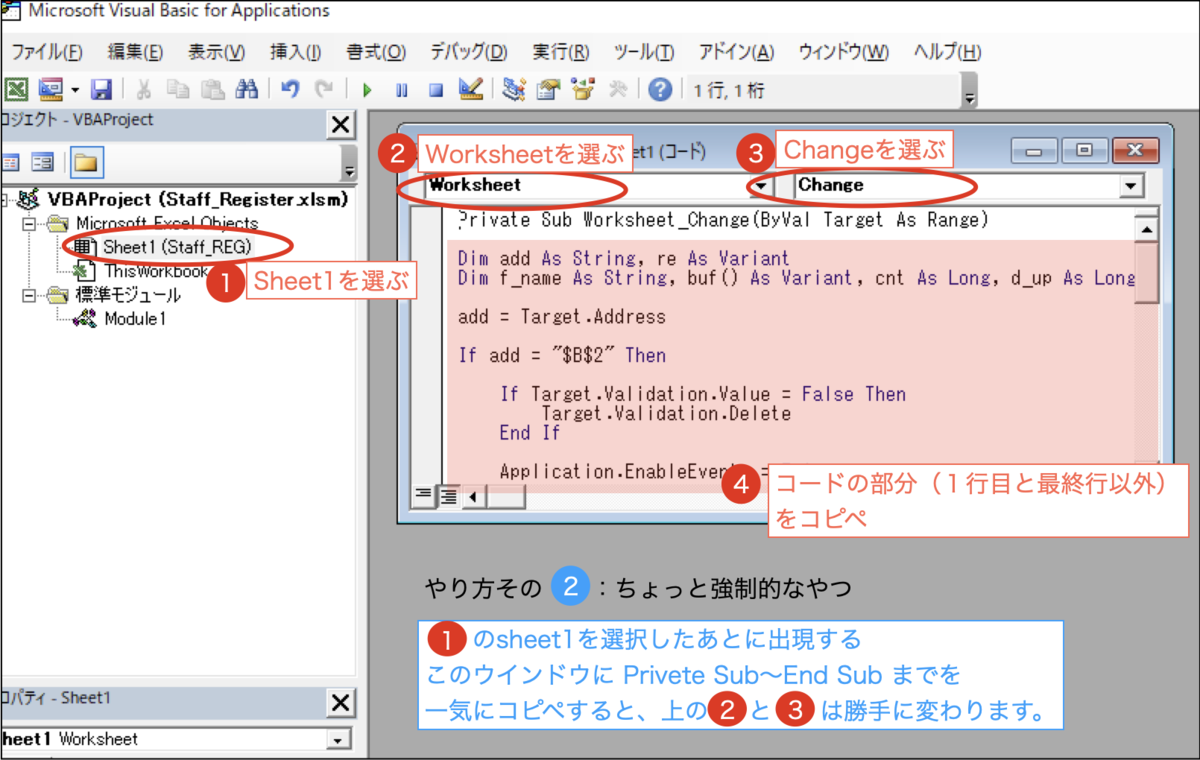The height and width of the screenshot is (760, 1200).
Task: Enable Design Mode from the toolbar
Action: [472, 89]
